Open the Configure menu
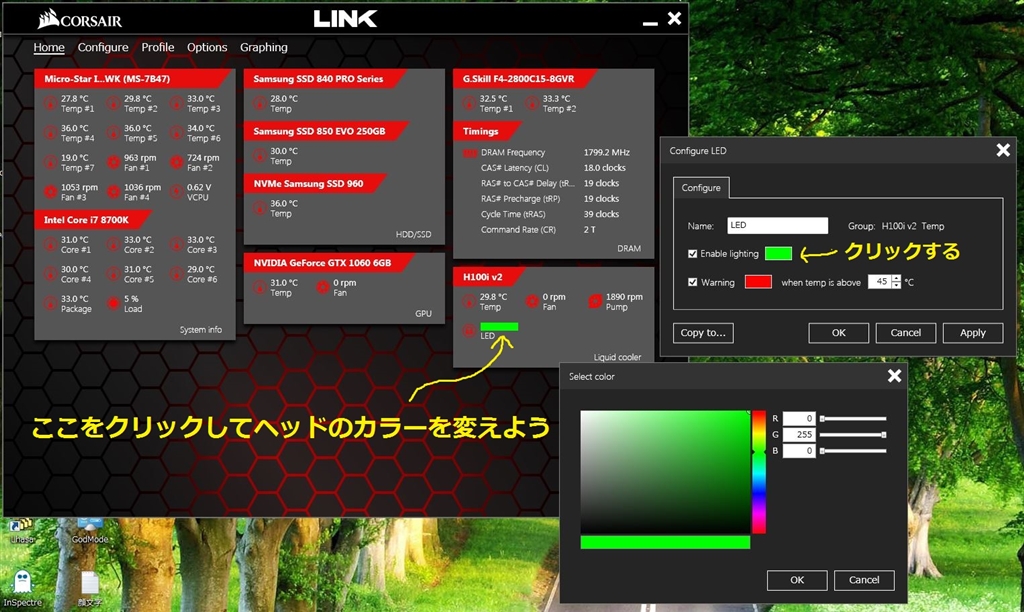 click(103, 47)
